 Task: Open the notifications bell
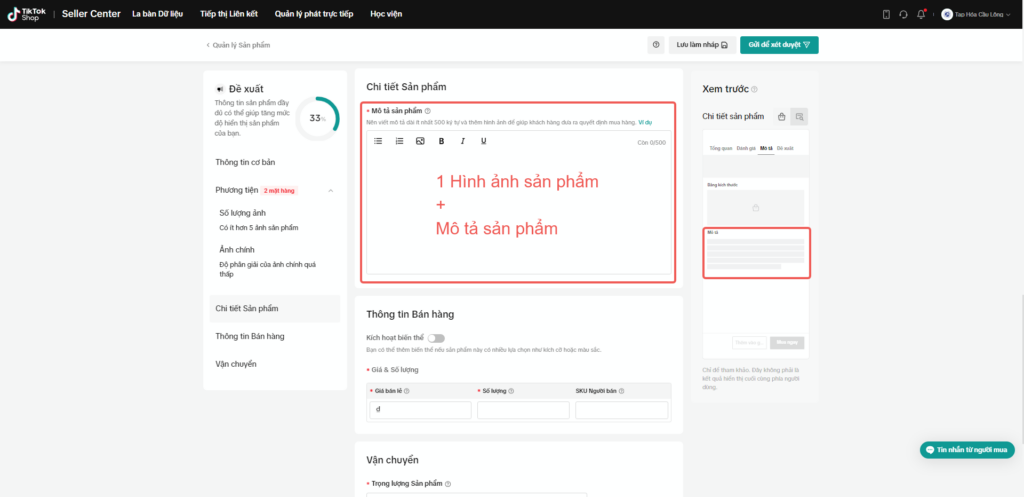tap(921, 14)
